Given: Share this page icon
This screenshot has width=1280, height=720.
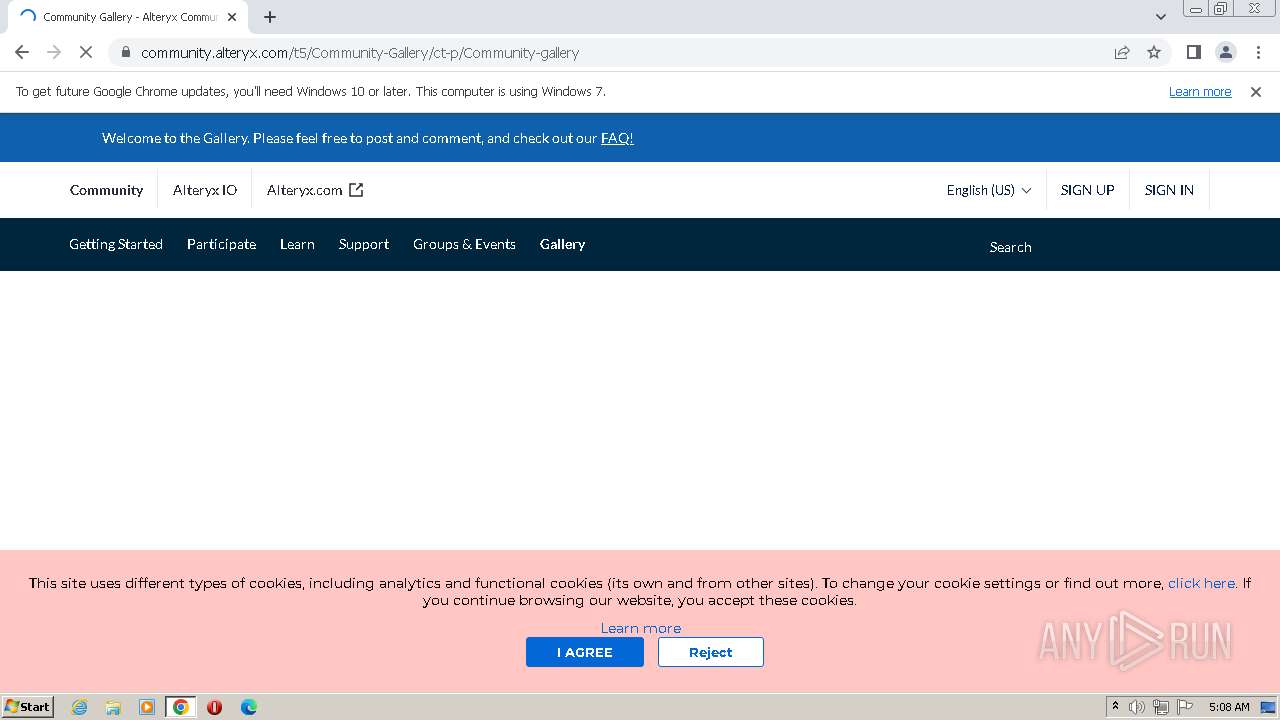Looking at the screenshot, I should tap(1122, 52).
